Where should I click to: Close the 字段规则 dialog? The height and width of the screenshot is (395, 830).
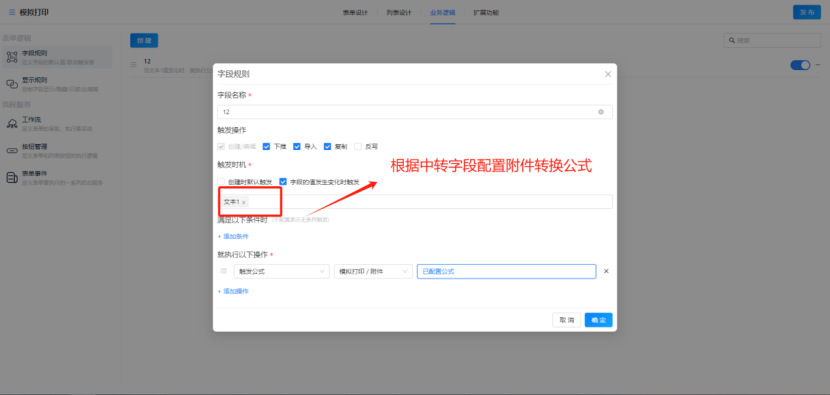pos(608,74)
